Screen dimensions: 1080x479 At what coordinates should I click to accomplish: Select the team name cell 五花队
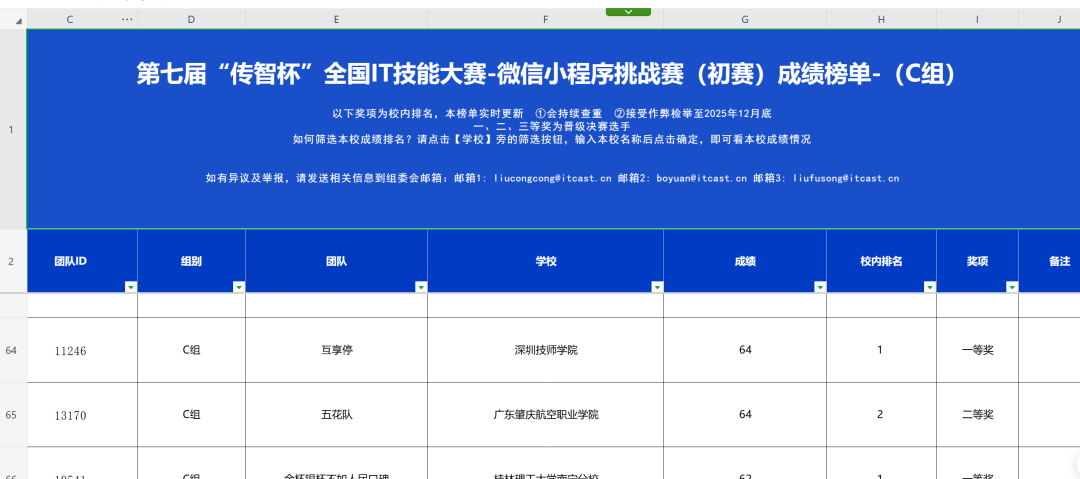[336, 414]
